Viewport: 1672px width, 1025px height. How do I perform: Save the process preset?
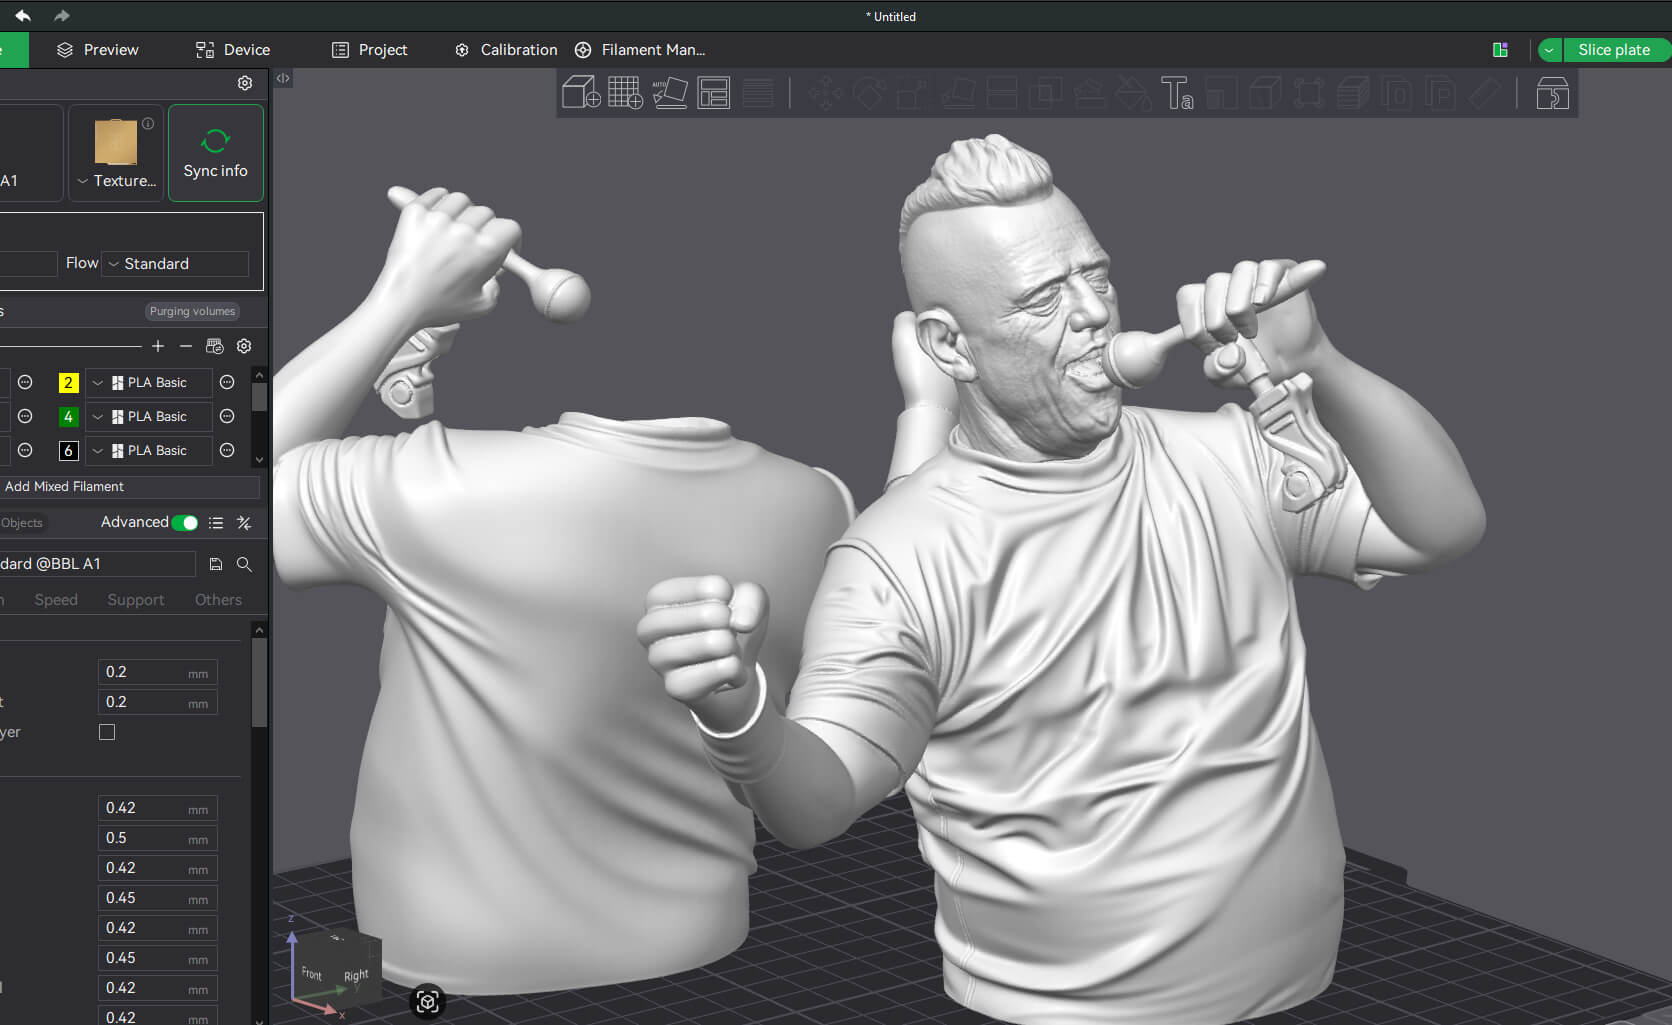(x=215, y=564)
